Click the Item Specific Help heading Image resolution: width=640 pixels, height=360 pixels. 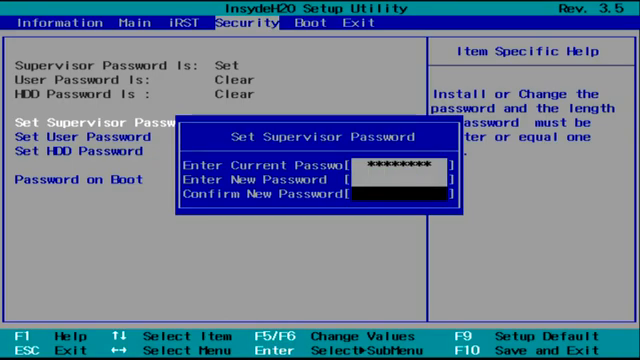click(528, 51)
